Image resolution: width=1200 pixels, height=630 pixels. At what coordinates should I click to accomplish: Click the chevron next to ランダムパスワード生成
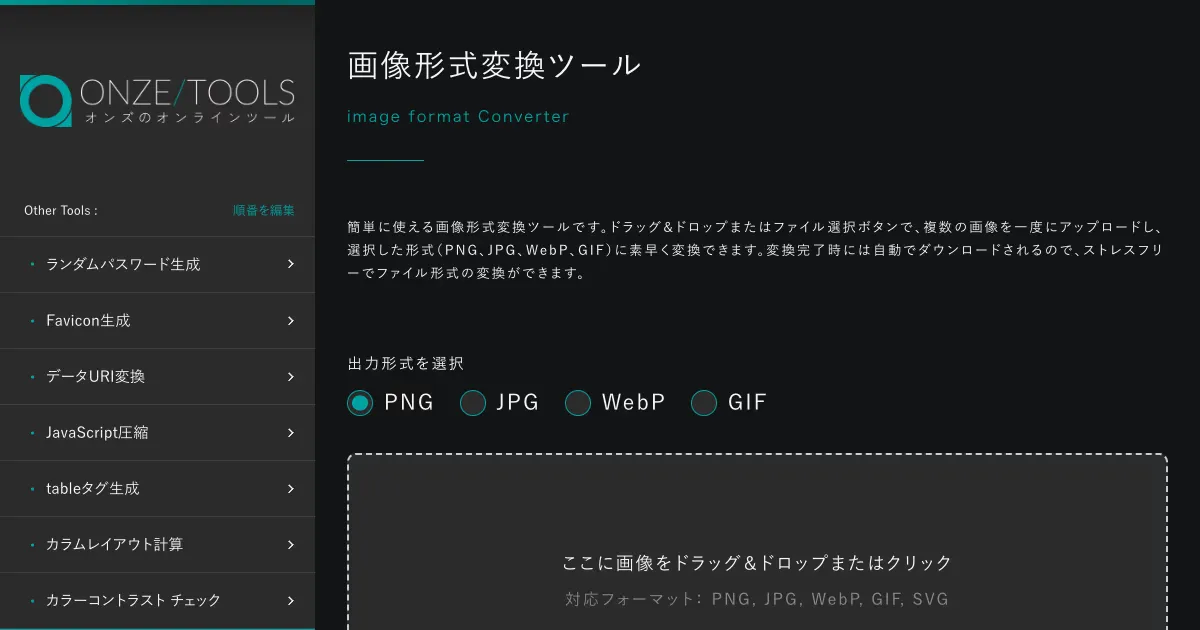(x=290, y=265)
